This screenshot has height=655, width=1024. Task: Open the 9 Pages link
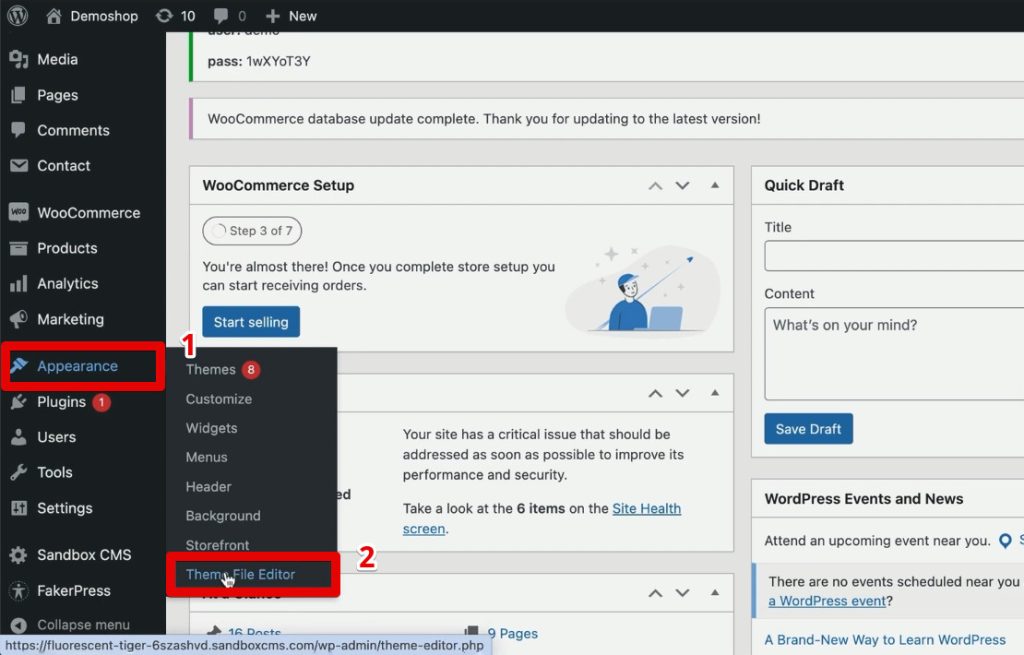[513, 633]
